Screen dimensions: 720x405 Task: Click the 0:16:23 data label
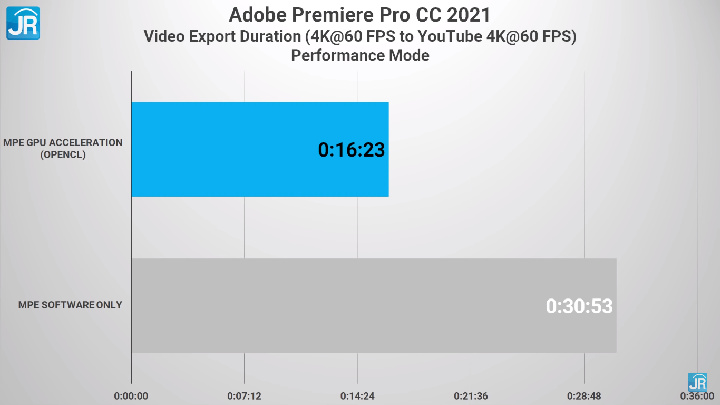[x=352, y=150]
